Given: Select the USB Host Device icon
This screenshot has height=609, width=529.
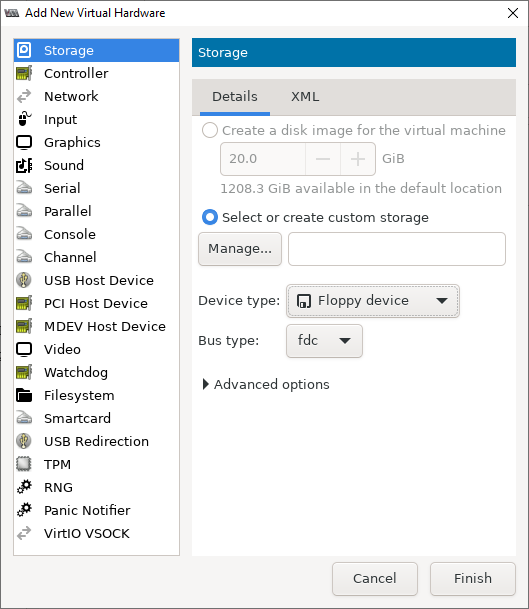Looking at the screenshot, I should coord(24,280).
